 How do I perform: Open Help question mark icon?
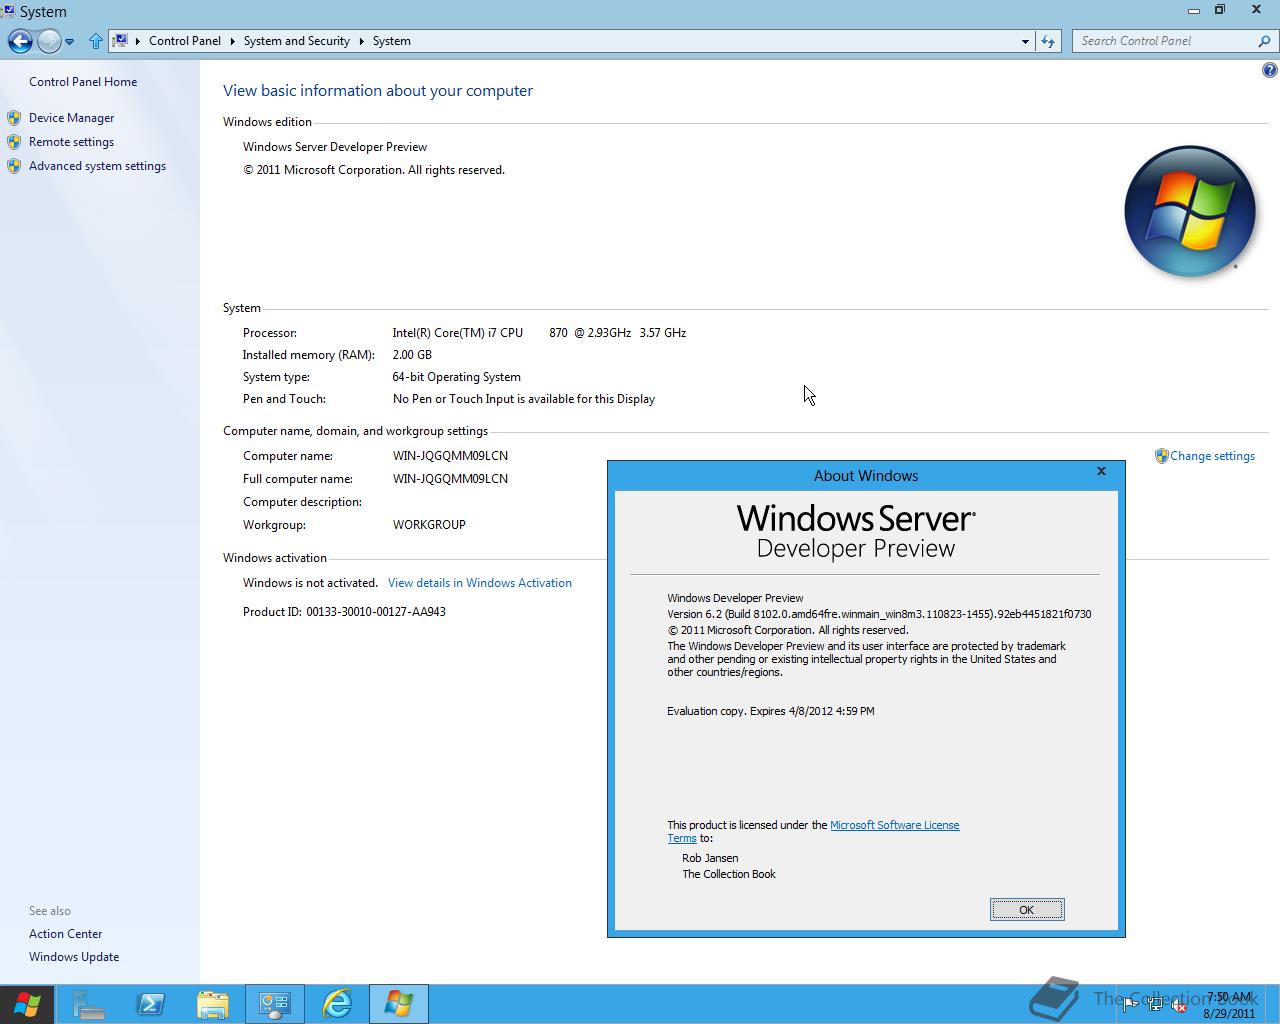point(1270,70)
